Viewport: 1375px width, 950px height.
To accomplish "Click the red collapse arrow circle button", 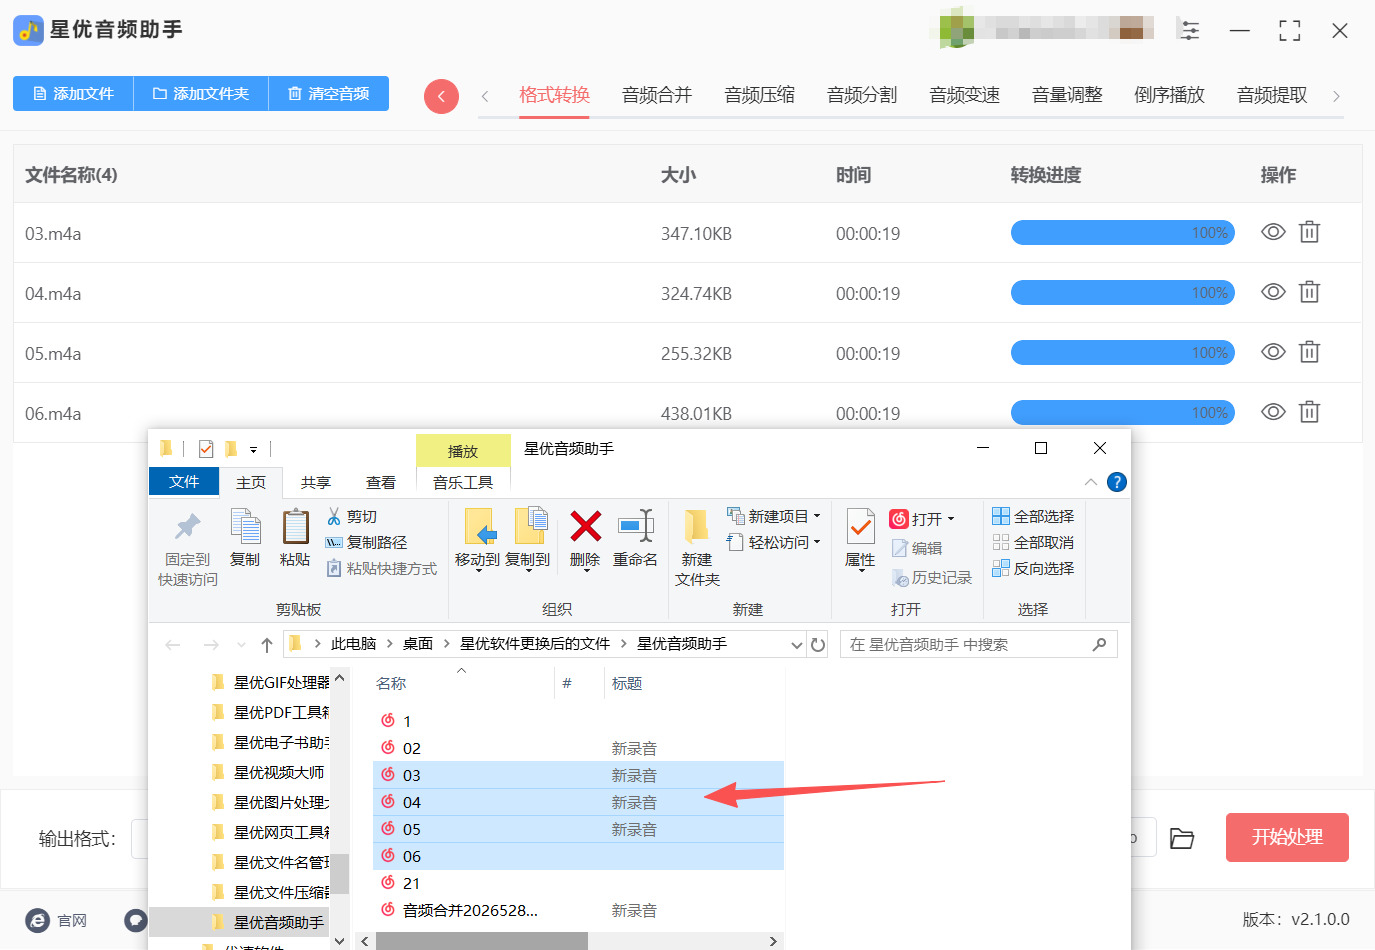I will (x=441, y=96).
